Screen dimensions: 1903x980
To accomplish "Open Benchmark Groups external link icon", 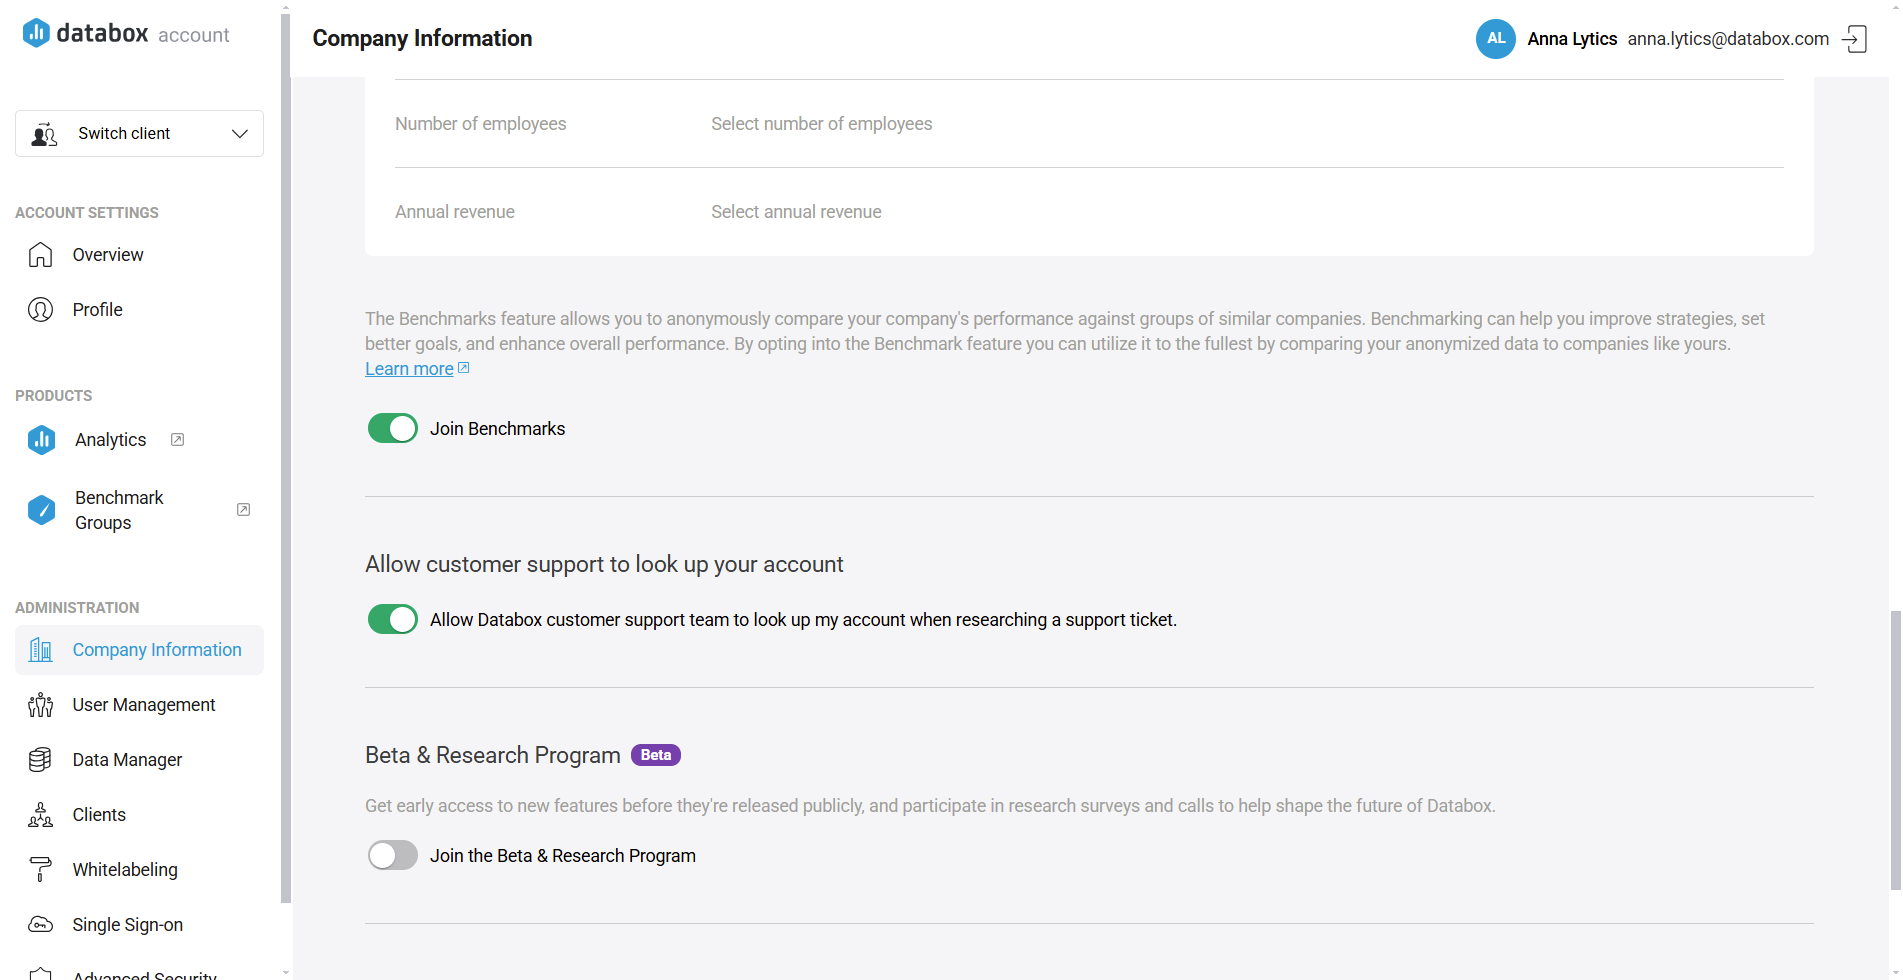I will tap(243, 510).
